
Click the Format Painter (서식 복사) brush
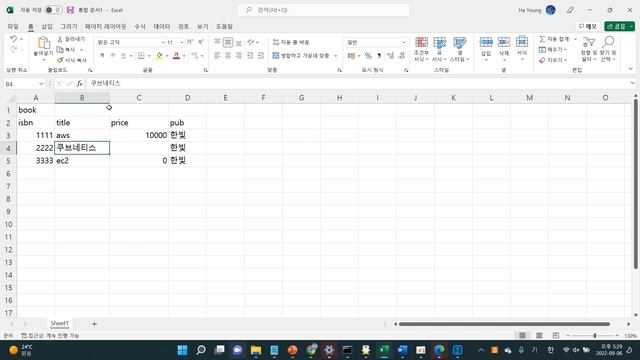[x=60, y=60]
